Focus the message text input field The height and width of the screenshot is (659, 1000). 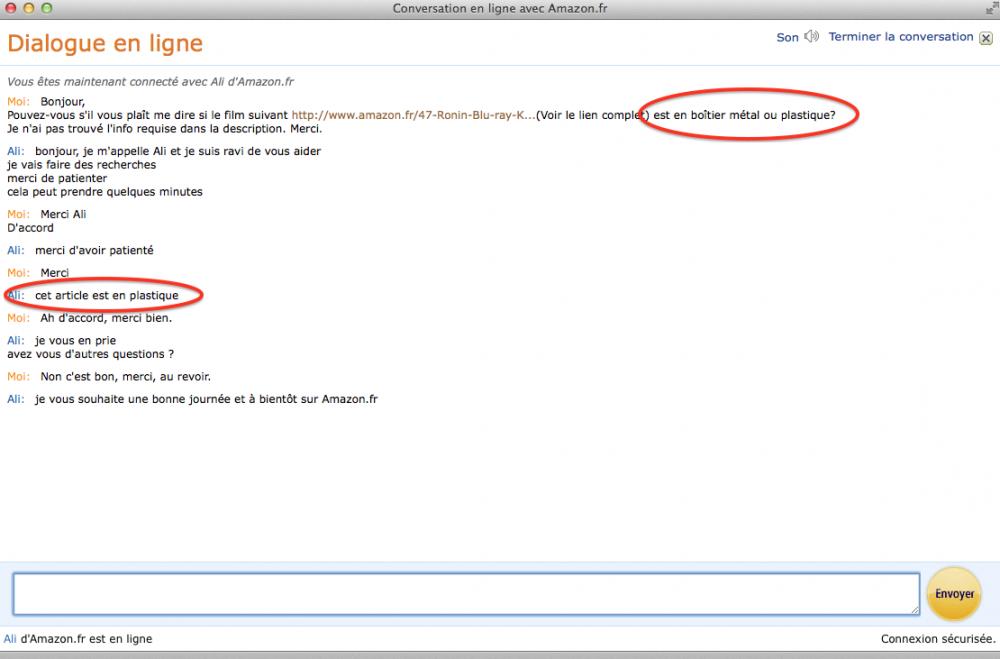tap(466, 594)
